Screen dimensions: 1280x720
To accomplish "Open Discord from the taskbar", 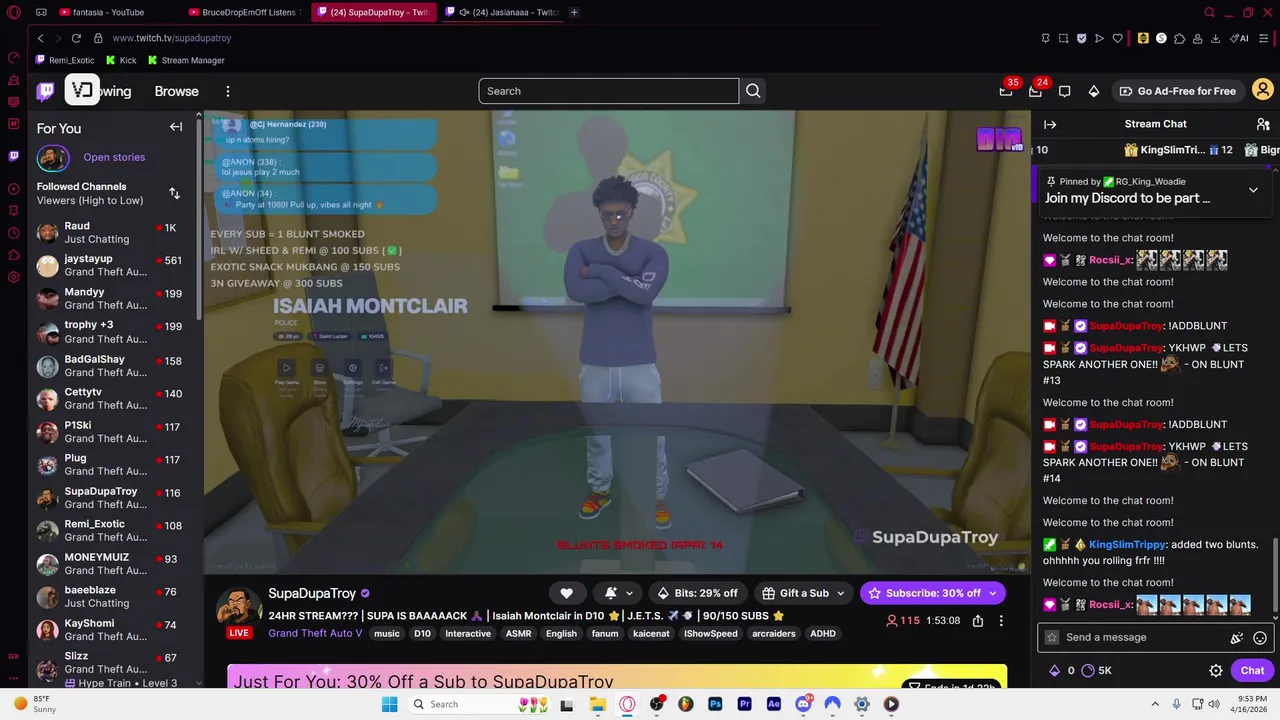I will click(x=803, y=704).
